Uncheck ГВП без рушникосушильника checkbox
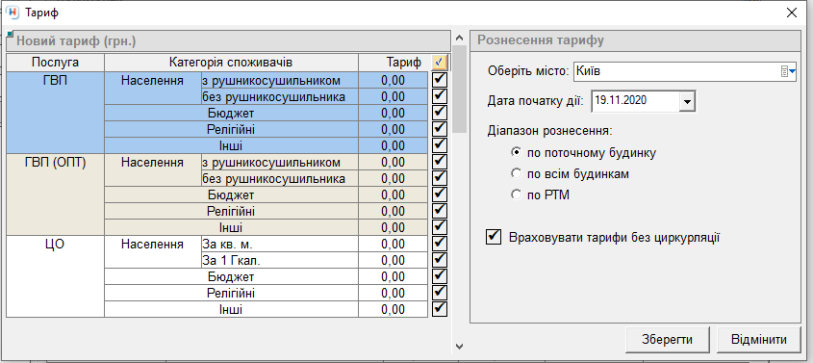813x363 pixels. [x=440, y=96]
